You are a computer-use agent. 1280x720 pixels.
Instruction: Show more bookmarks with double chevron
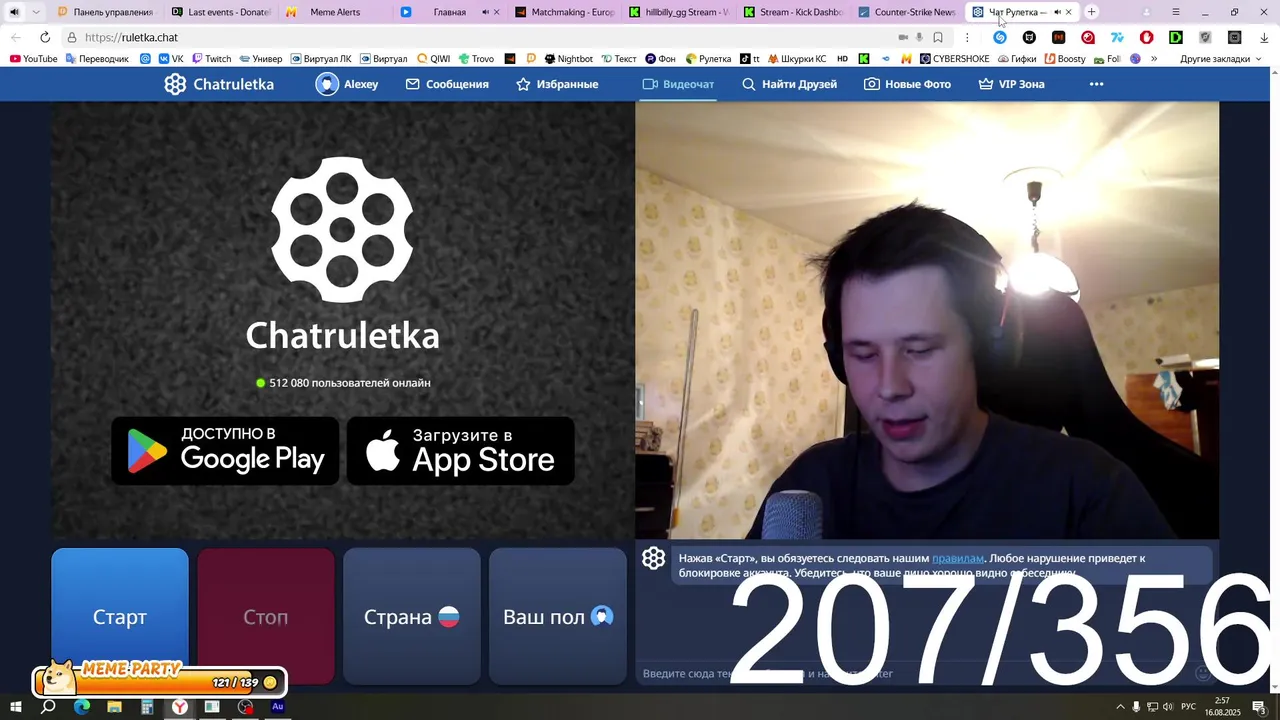pos(1153,59)
